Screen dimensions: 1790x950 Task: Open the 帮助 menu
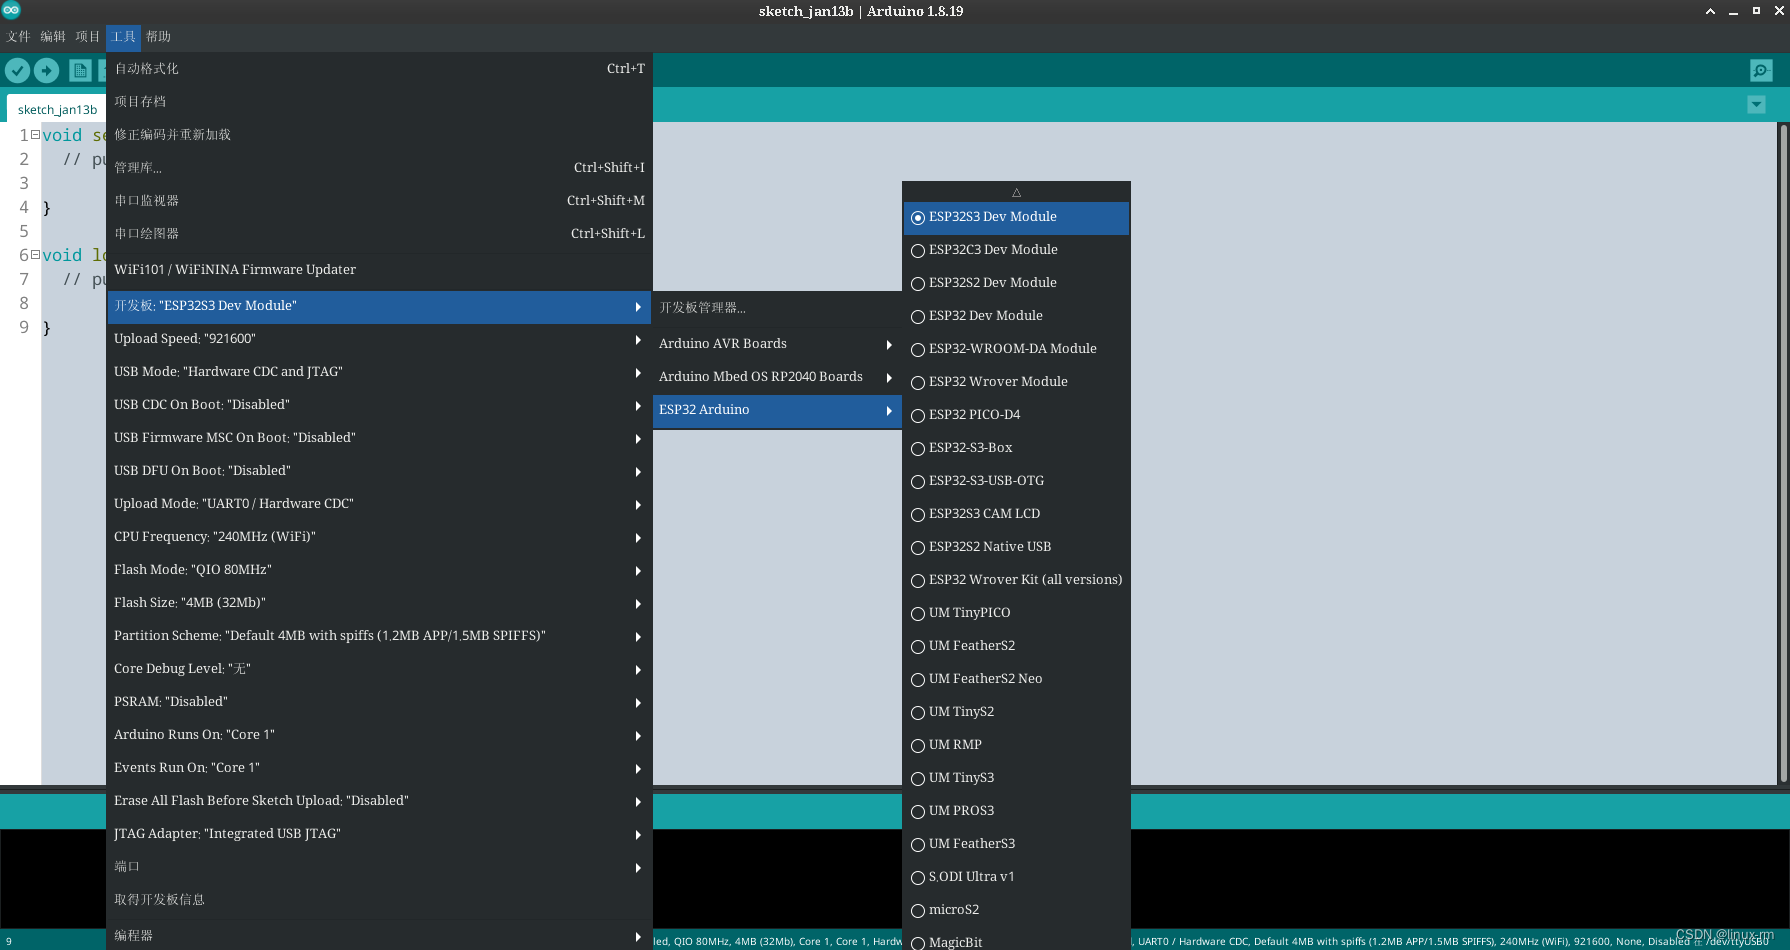click(158, 37)
